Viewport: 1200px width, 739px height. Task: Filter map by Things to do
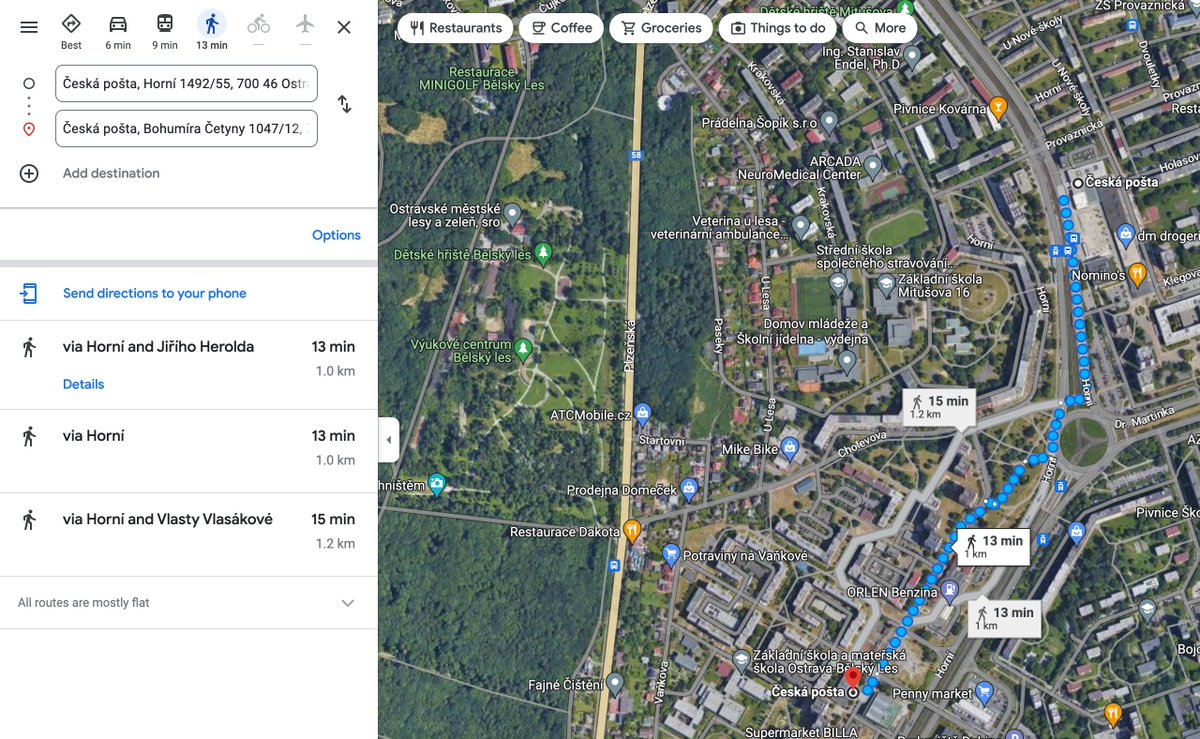tap(778, 28)
